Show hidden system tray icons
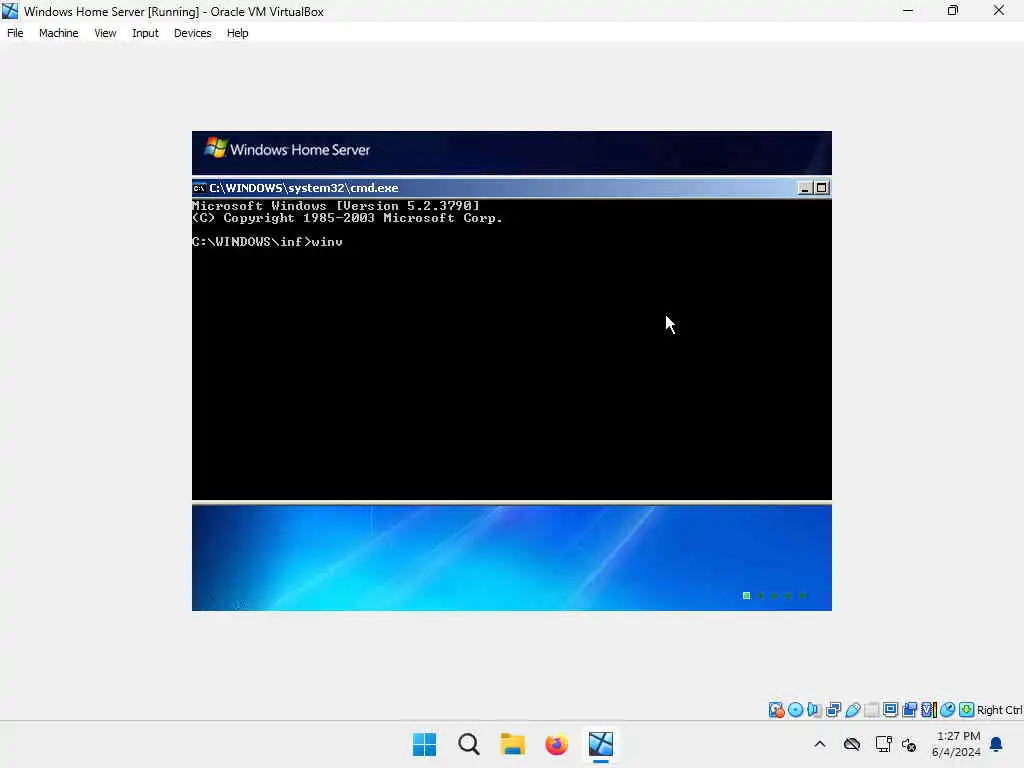Image resolution: width=1024 pixels, height=768 pixels. 820,744
